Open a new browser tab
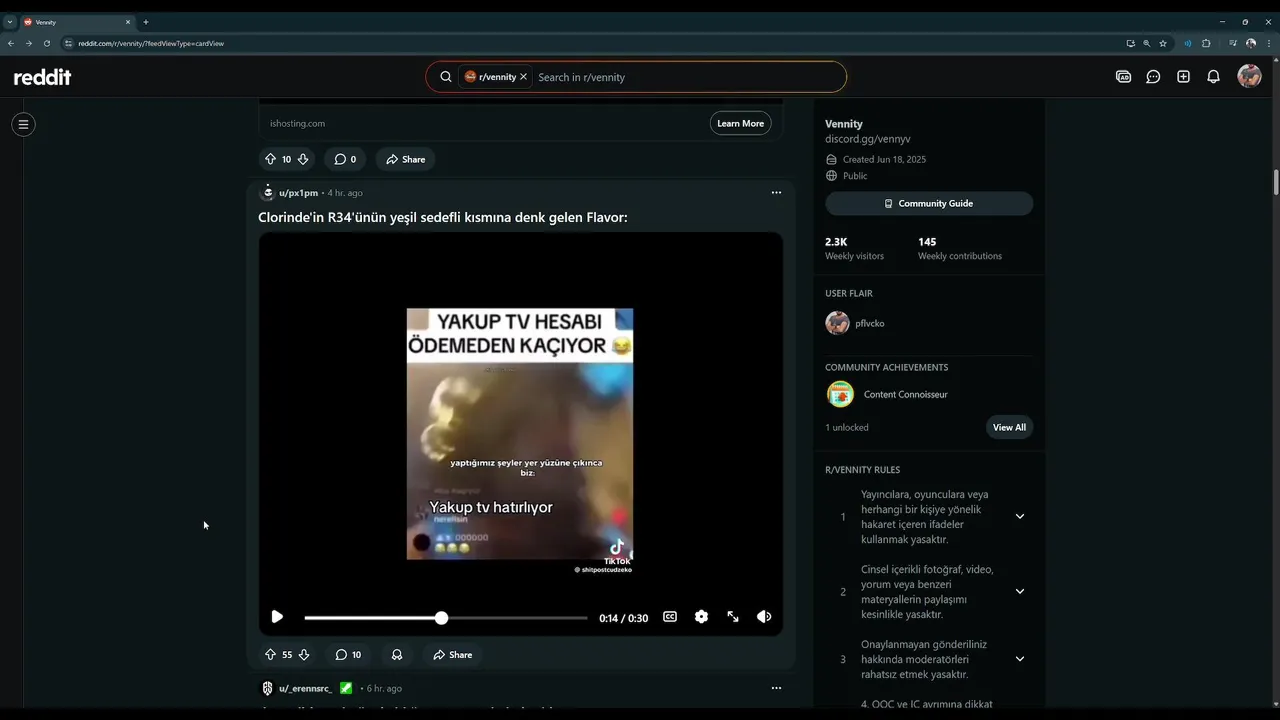Image resolution: width=1280 pixels, height=720 pixels. click(x=145, y=22)
